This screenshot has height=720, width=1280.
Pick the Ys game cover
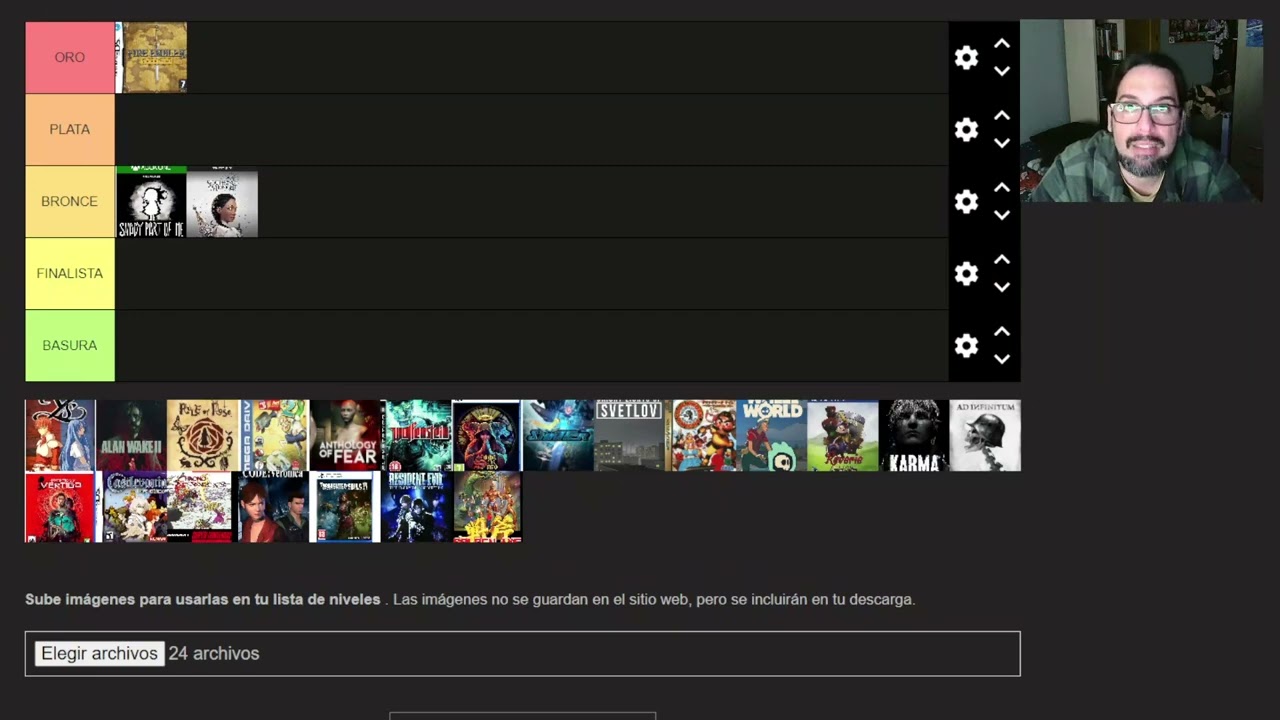point(60,436)
